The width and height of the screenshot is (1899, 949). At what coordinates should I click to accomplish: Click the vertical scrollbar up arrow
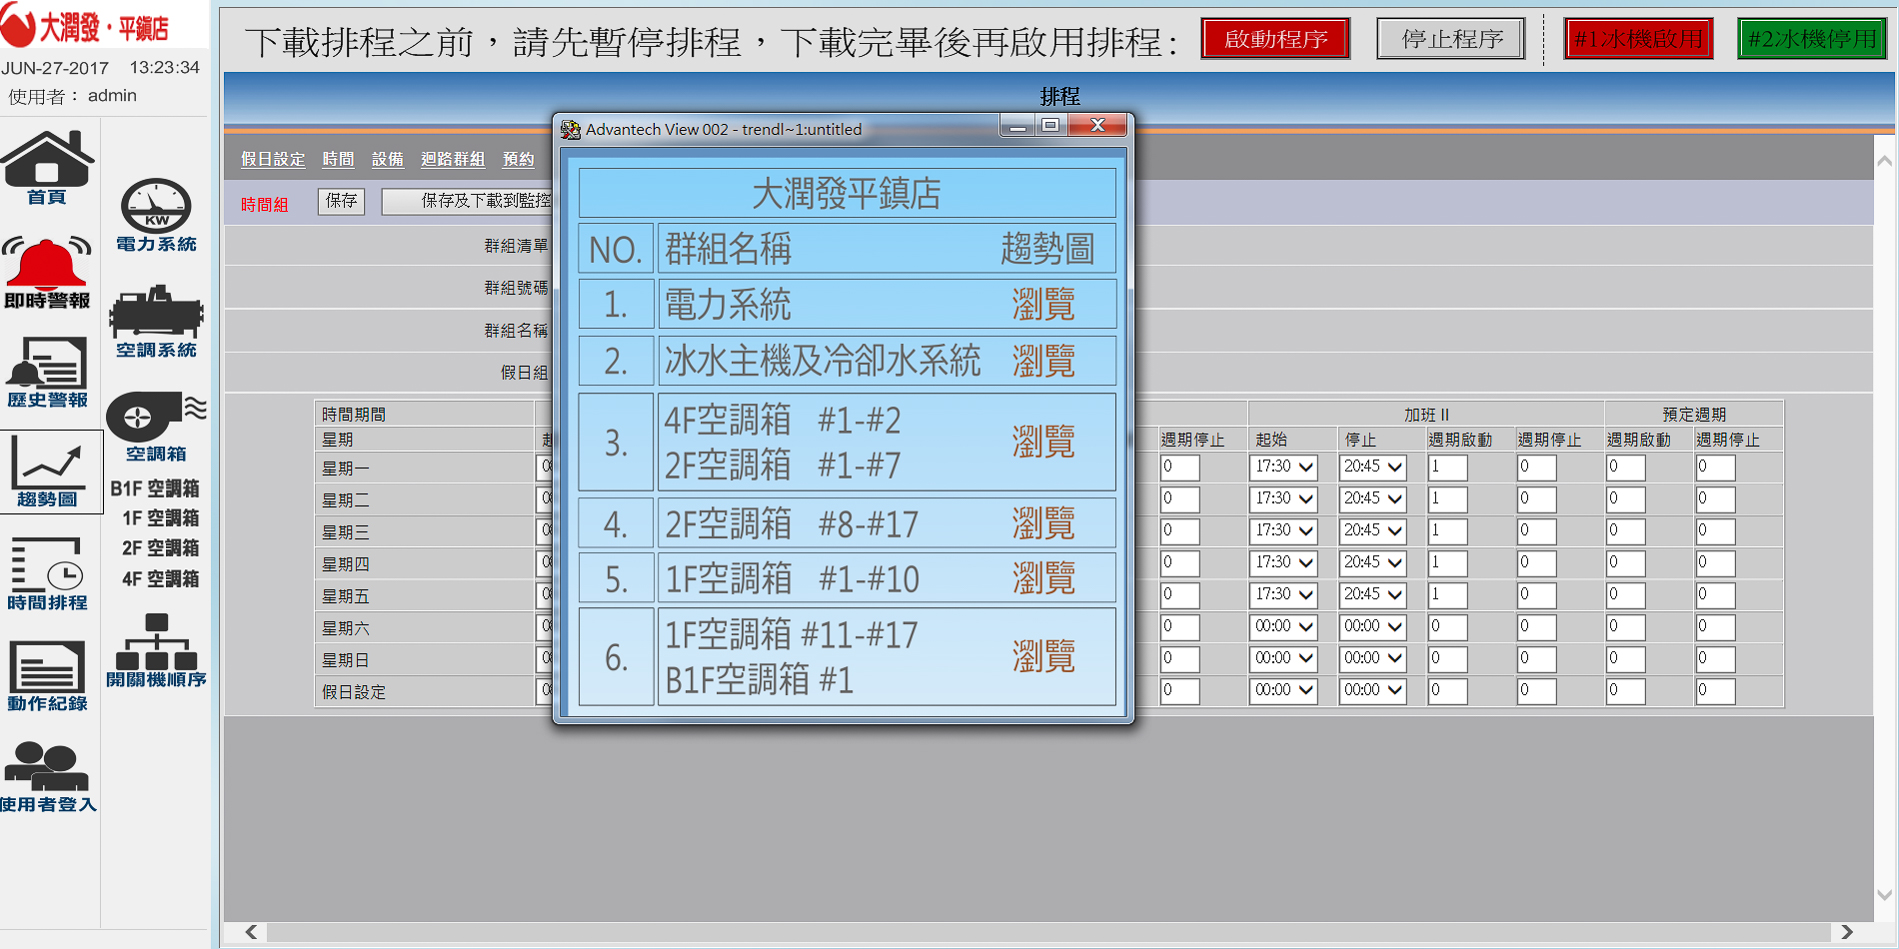[1885, 161]
